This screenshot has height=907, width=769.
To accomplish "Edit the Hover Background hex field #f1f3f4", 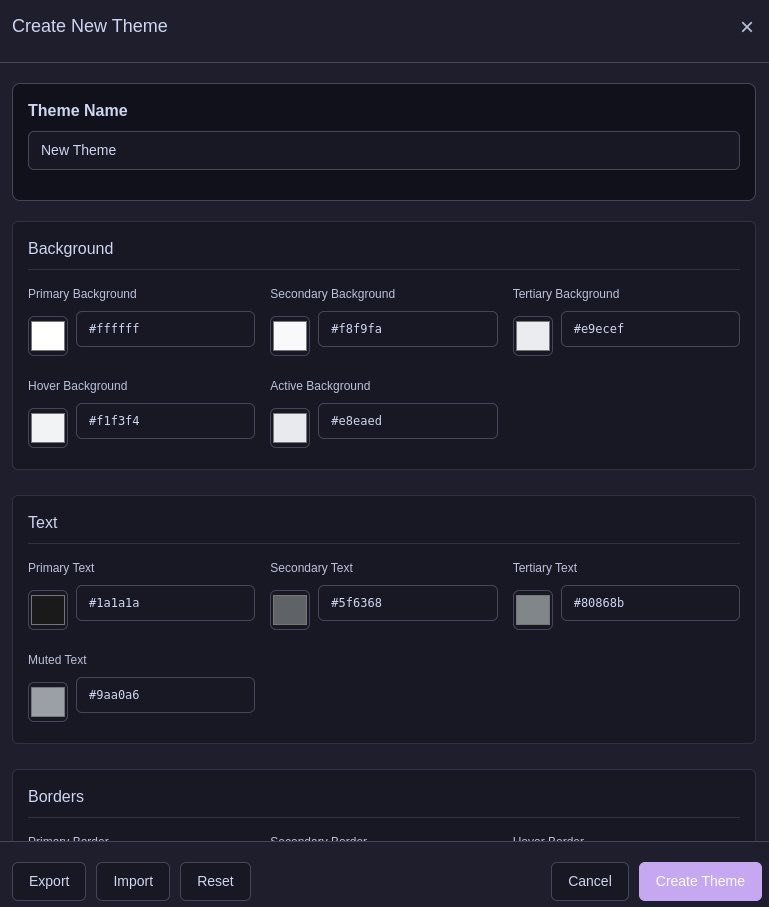I will click(165, 421).
